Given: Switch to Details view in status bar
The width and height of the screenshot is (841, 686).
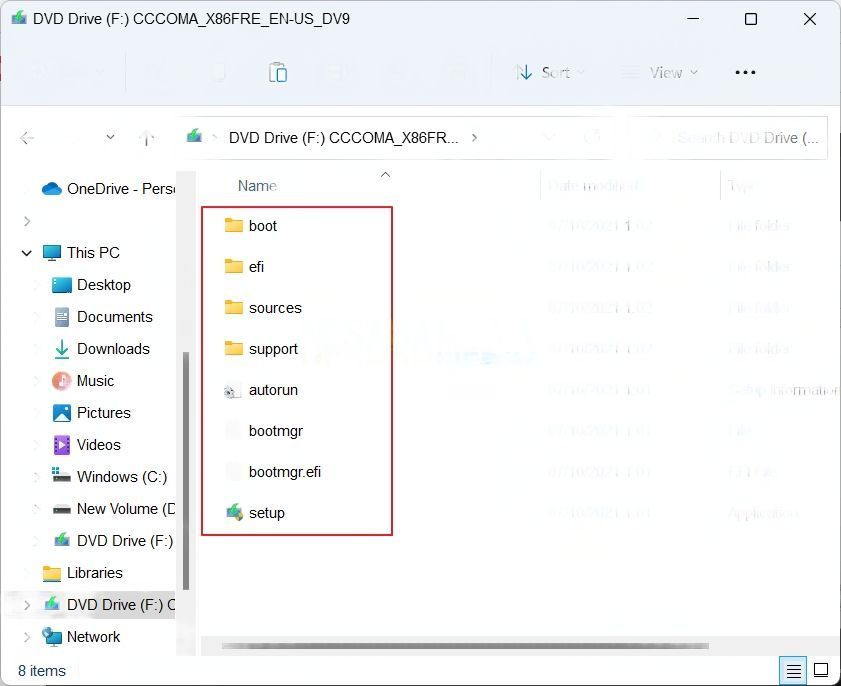Looking at the screenshot, I should [x=793, y=670].
